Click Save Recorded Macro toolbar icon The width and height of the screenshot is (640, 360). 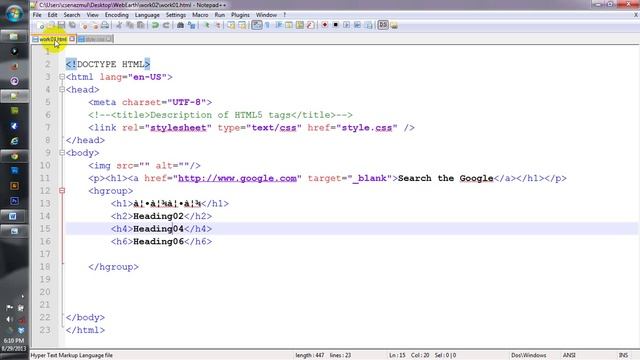click(x=369, y=25)
